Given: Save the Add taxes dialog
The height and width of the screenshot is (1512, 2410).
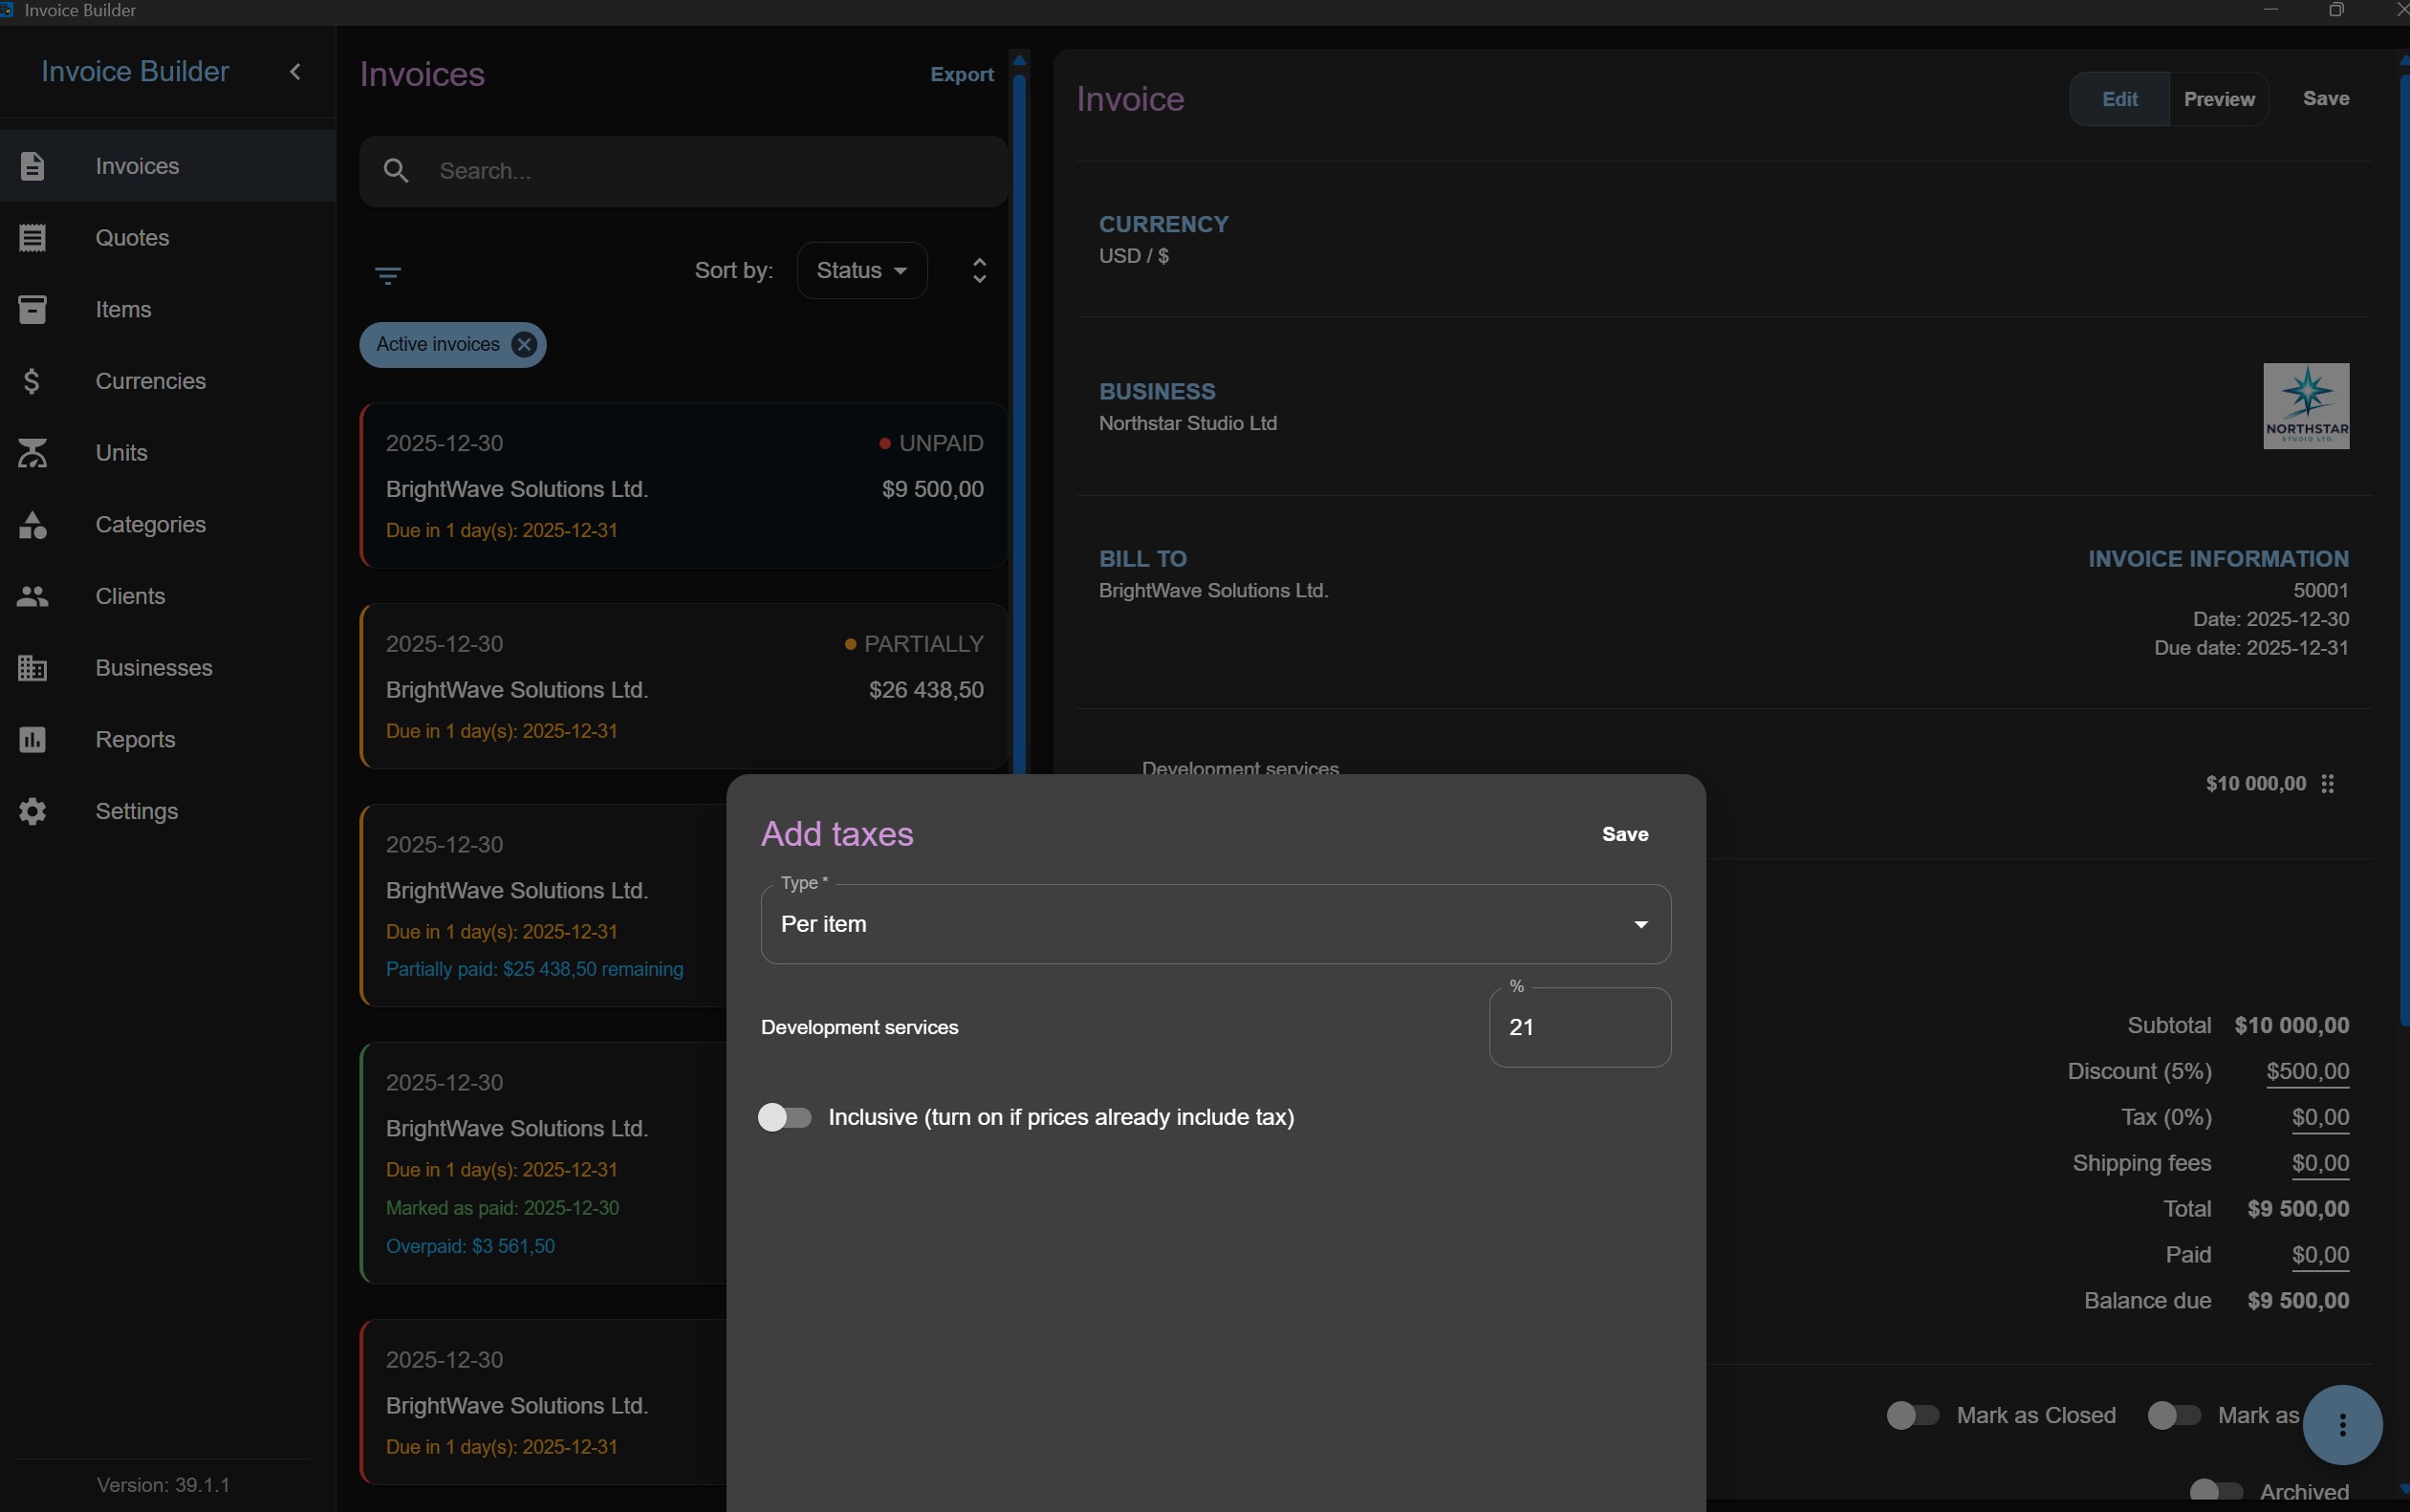Looking at the screenshot, I should (x=1625, y=834).
